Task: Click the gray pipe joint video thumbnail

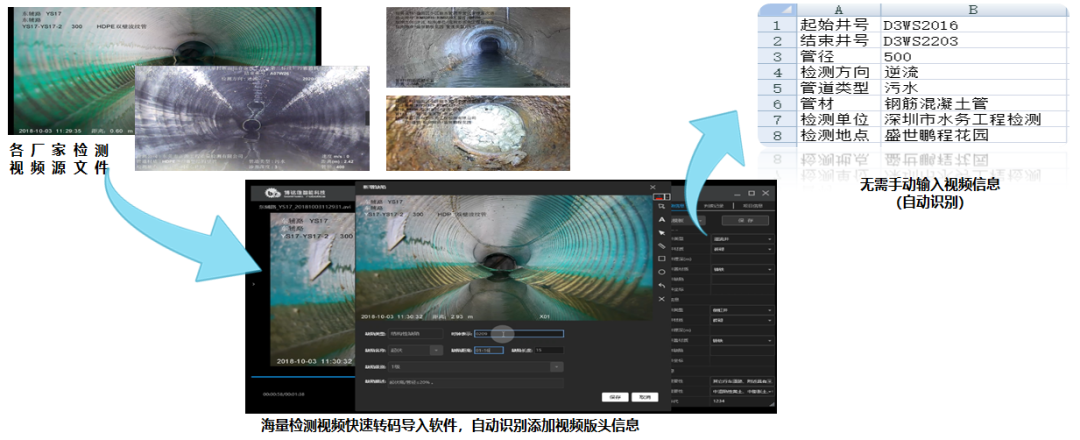Action: click(252, 118)
